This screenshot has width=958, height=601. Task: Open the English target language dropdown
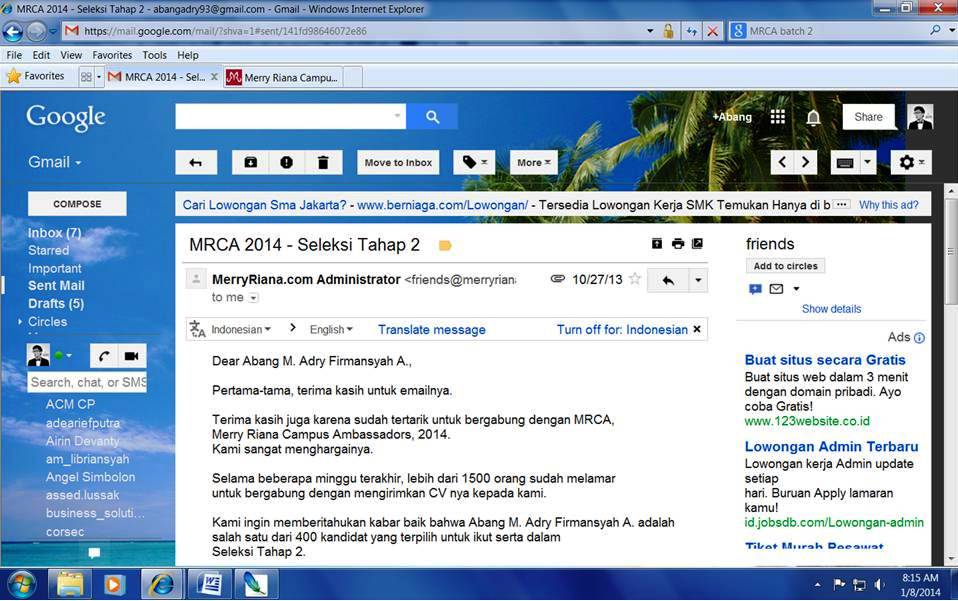pyautogui.click(x=331, y=329)
